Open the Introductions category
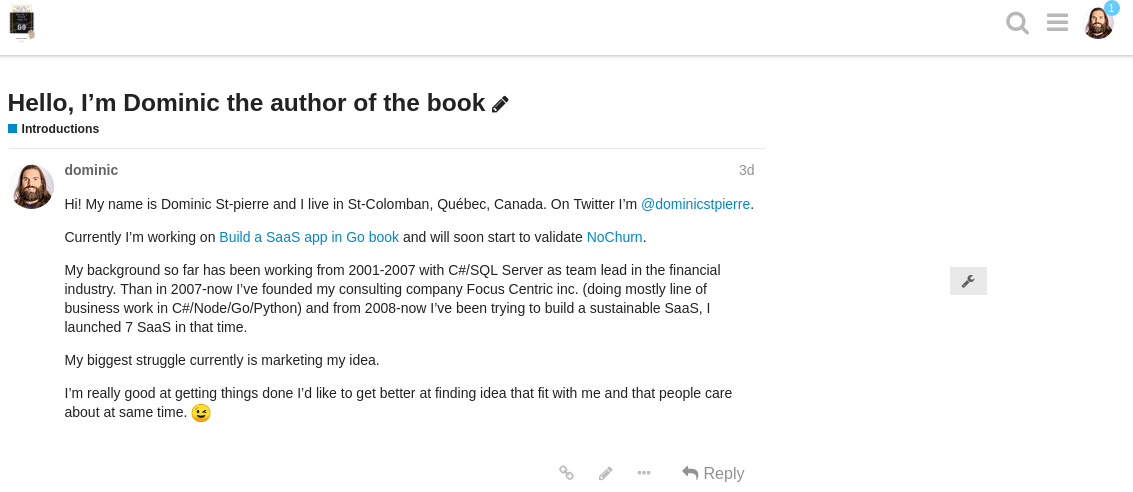This screenshot has height=492, width=1133. [x=60, y=129]
